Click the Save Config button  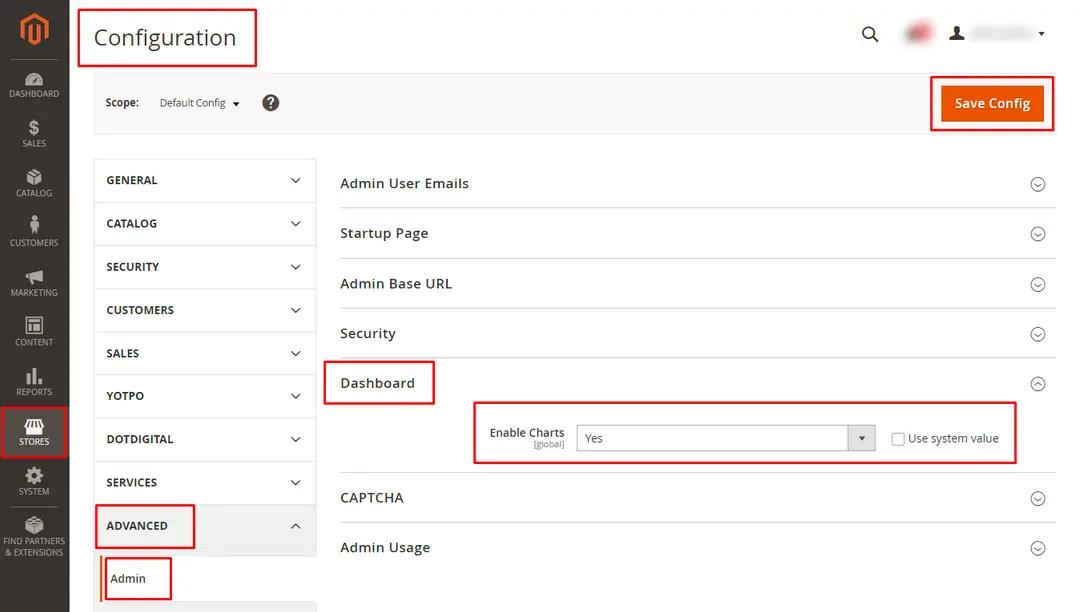pyautogui.click(x=991, y=103)
